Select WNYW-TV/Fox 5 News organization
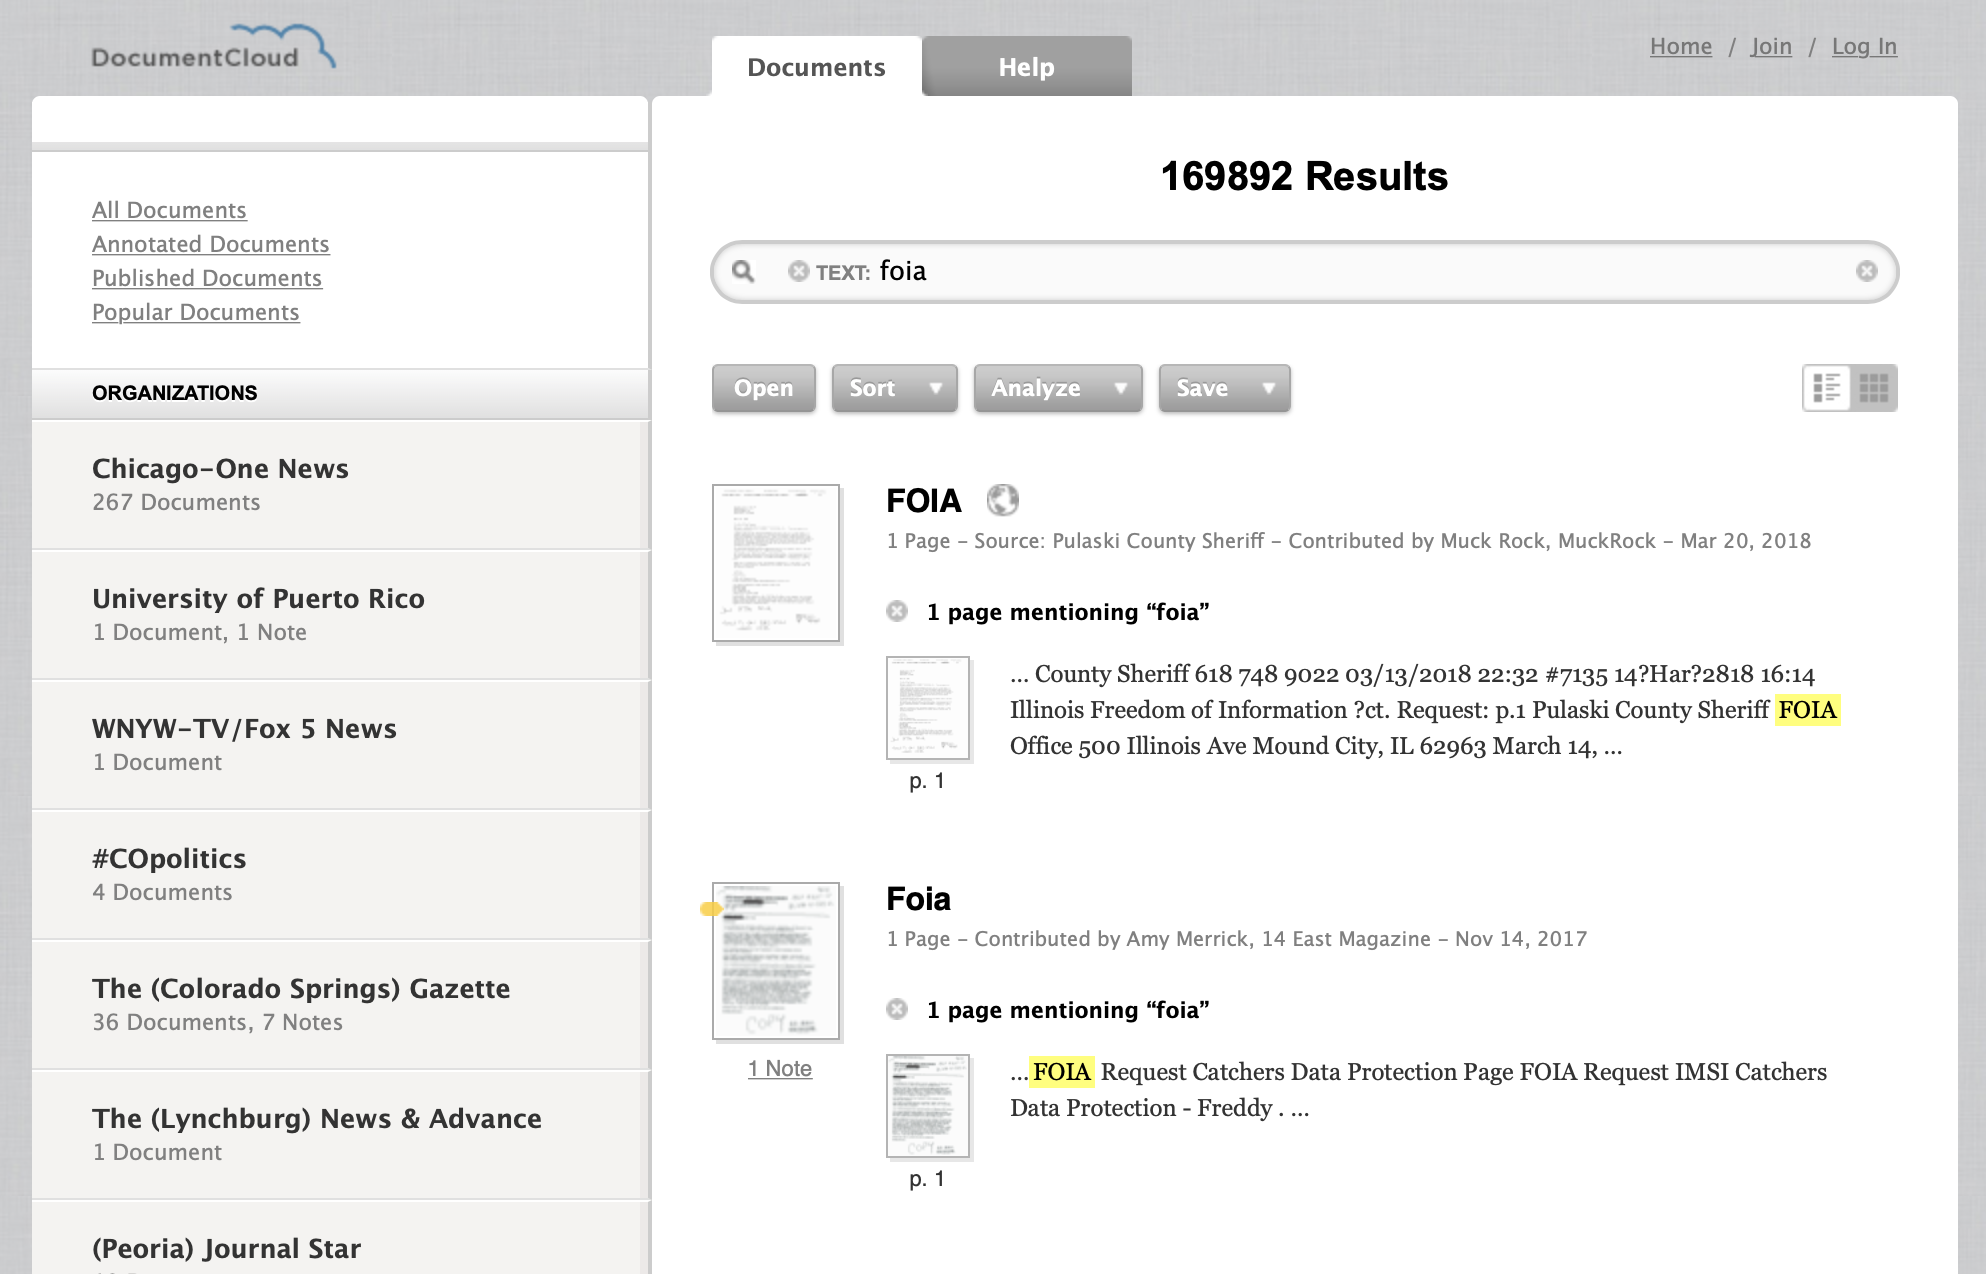This screenshot has height=1274, width=1986. pos(340,745)
